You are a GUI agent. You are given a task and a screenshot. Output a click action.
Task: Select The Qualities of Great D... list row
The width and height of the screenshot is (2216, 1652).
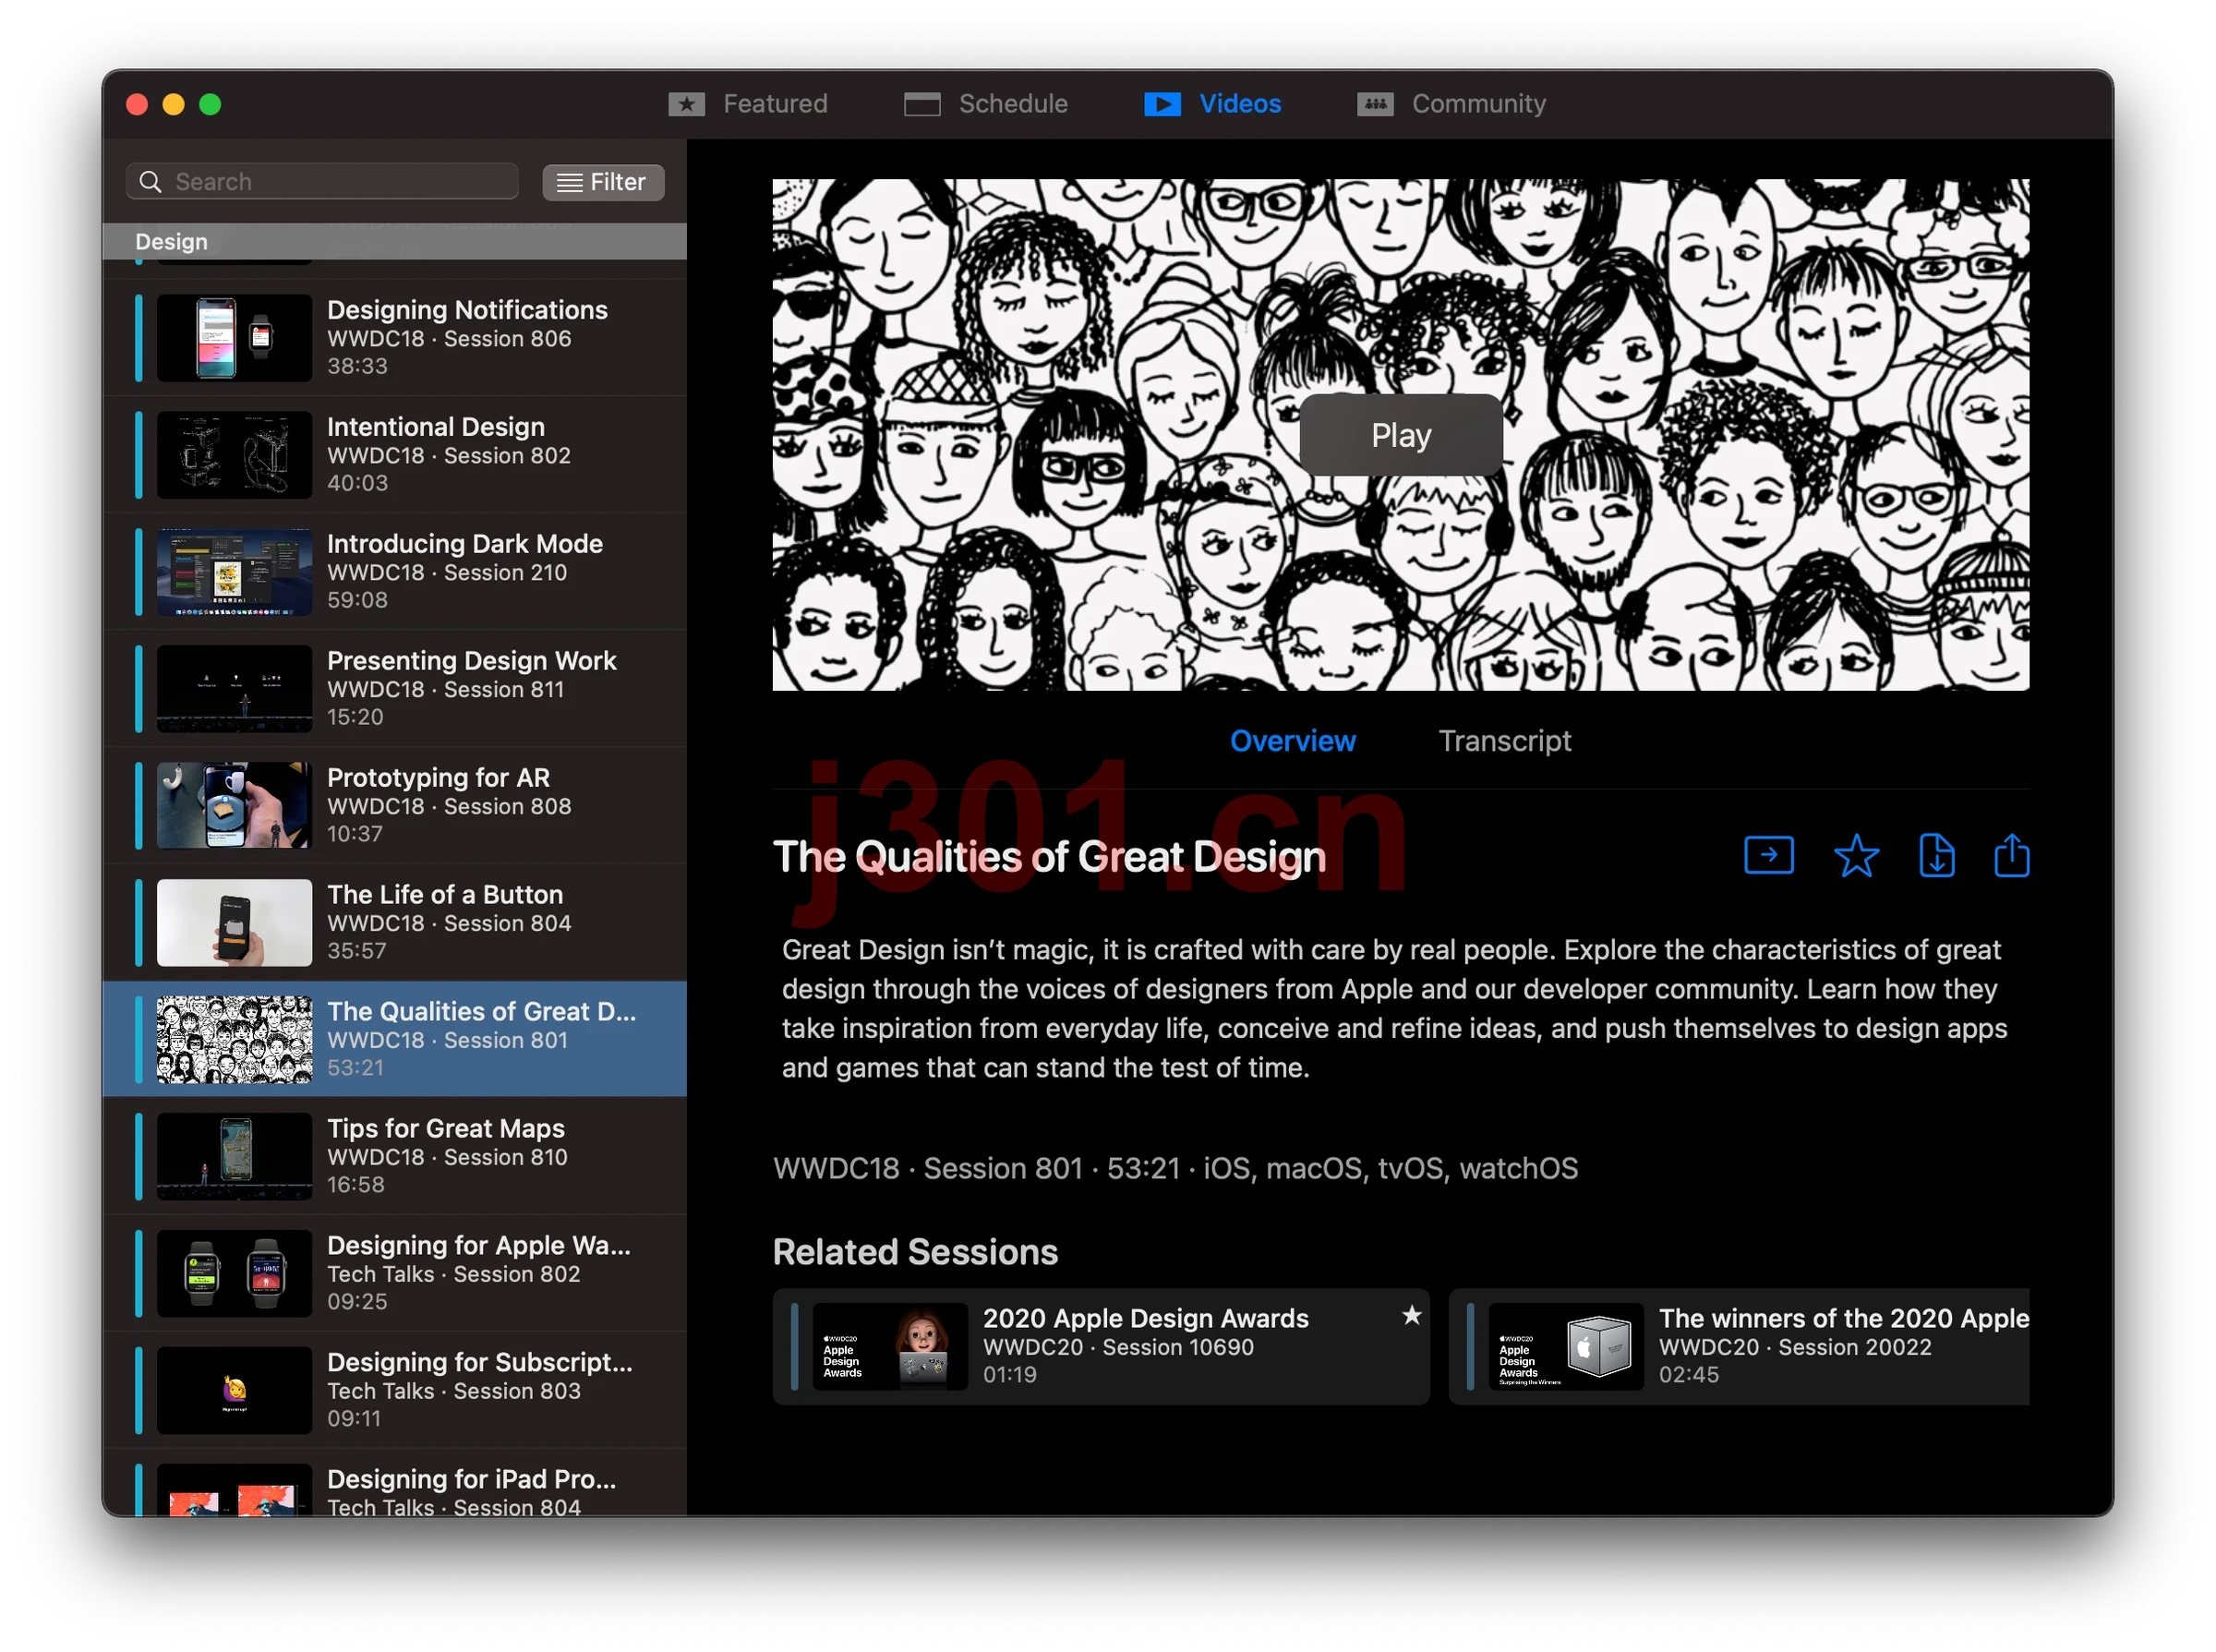(394, 1040)
